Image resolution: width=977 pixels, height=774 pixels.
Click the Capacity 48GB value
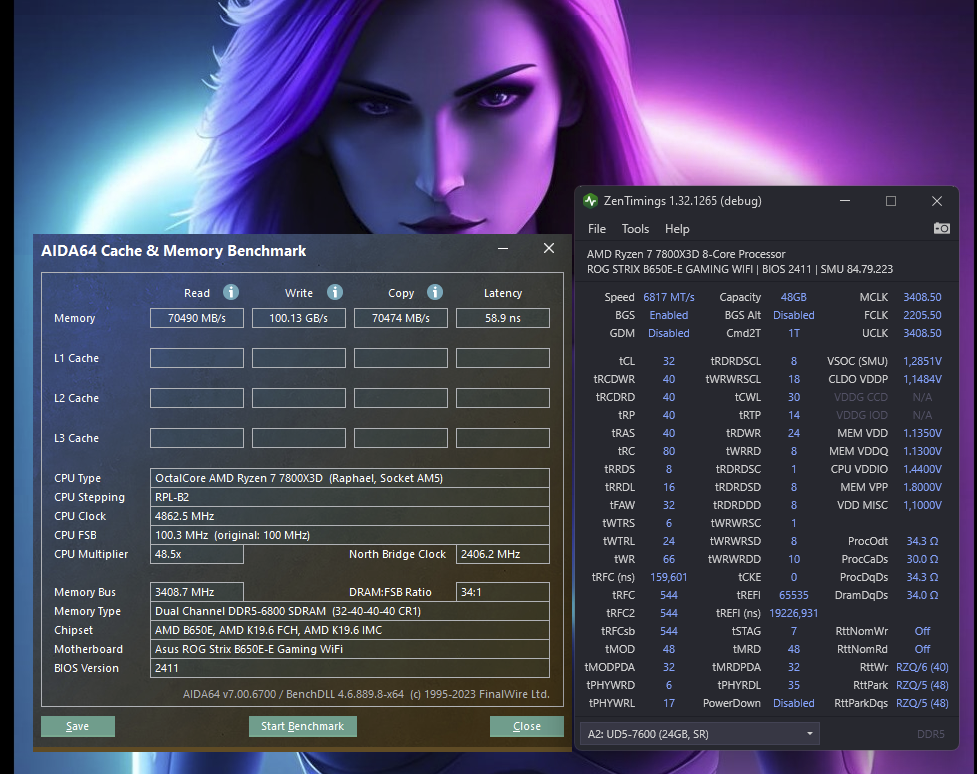(x=794, y=297)
